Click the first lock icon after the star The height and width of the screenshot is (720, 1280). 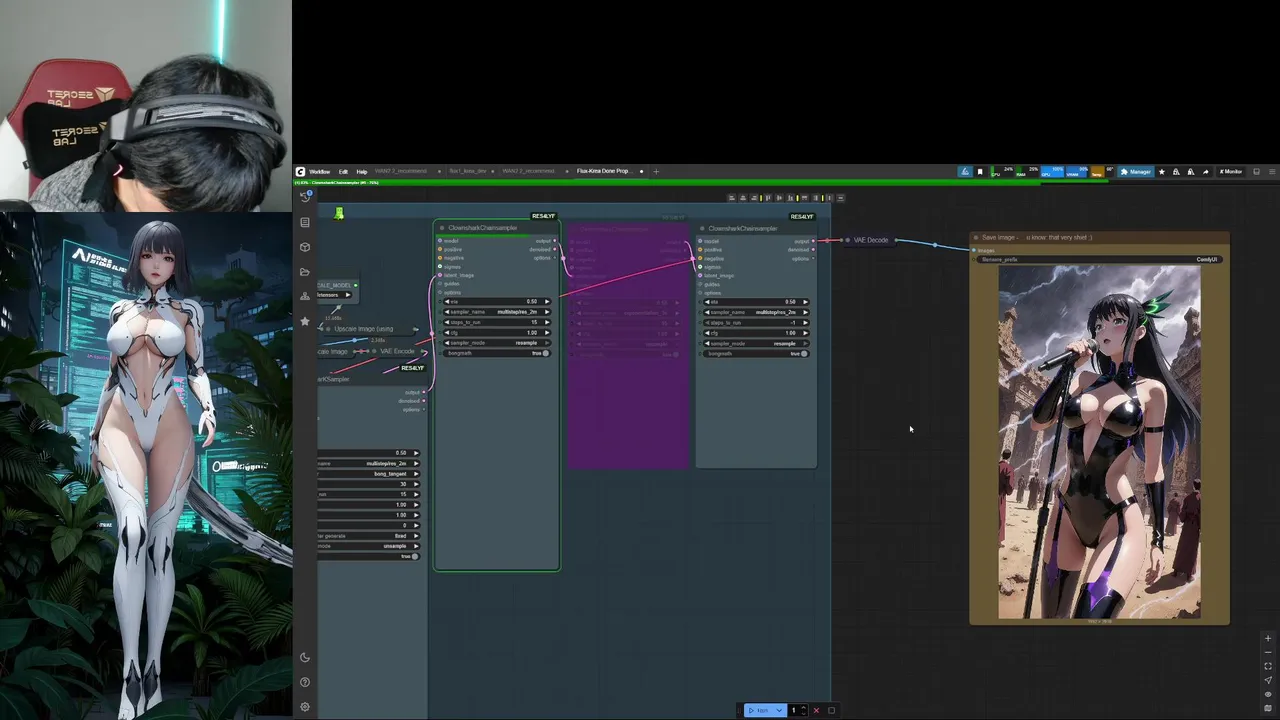[1175, 172]
